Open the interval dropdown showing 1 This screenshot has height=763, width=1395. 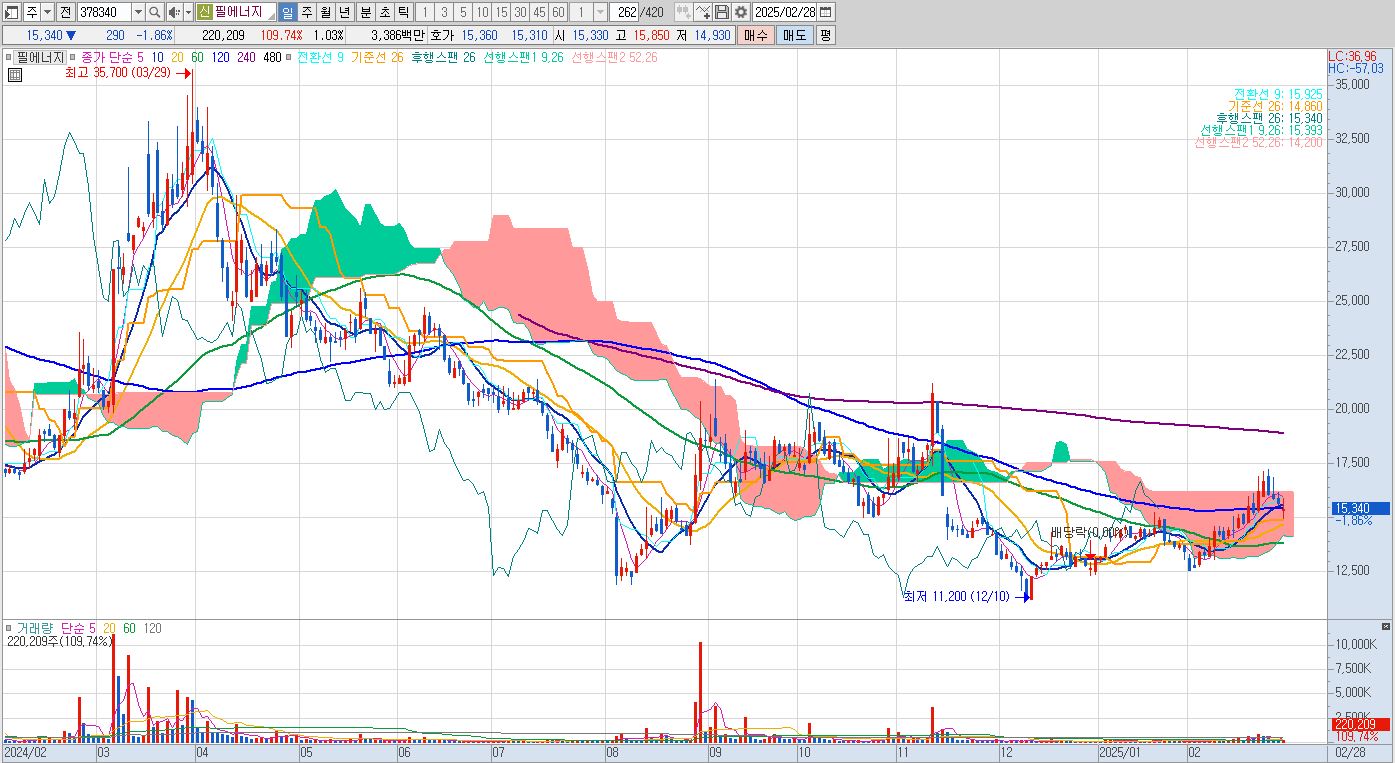600,12
